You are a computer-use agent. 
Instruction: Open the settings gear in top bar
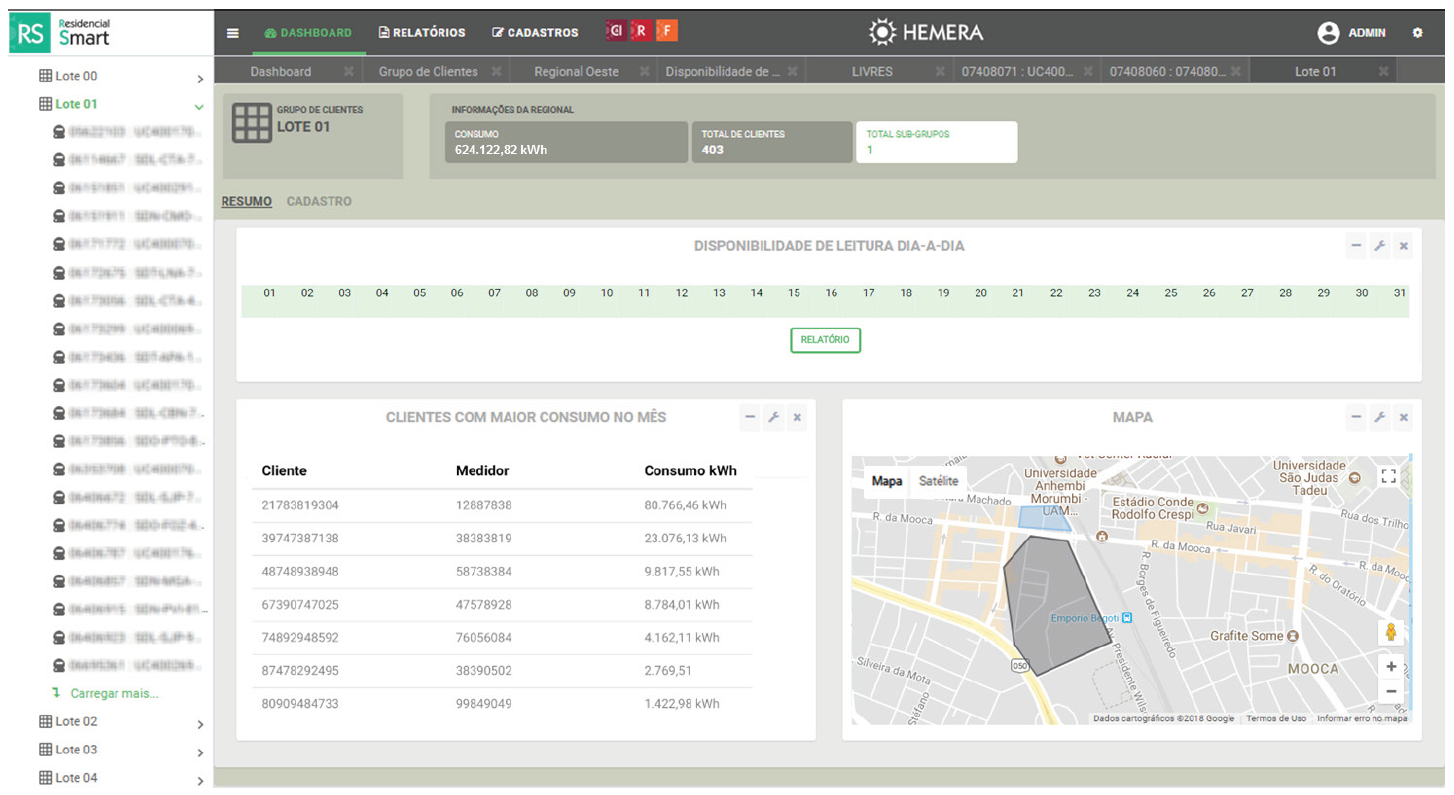point(1417,33)
